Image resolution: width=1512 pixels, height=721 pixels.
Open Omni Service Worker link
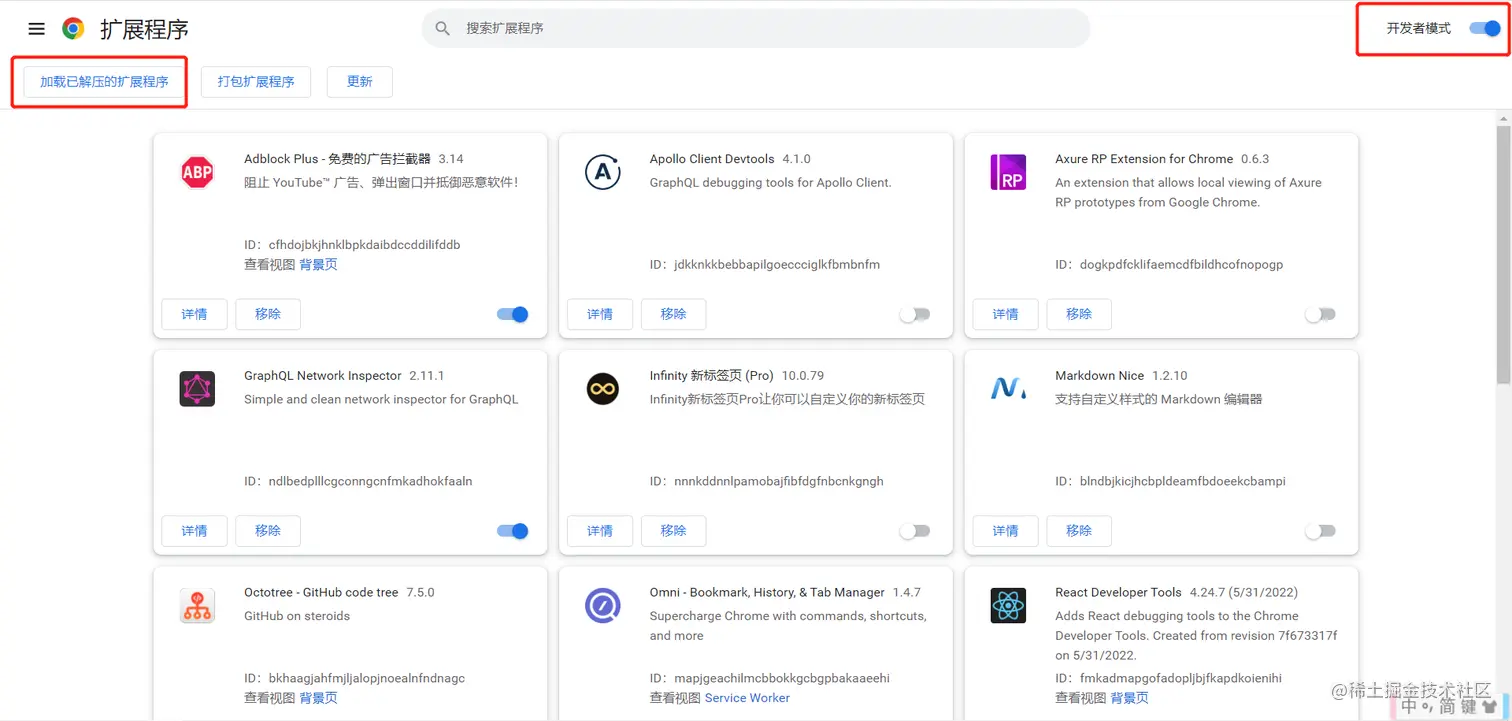click(747, 698)
